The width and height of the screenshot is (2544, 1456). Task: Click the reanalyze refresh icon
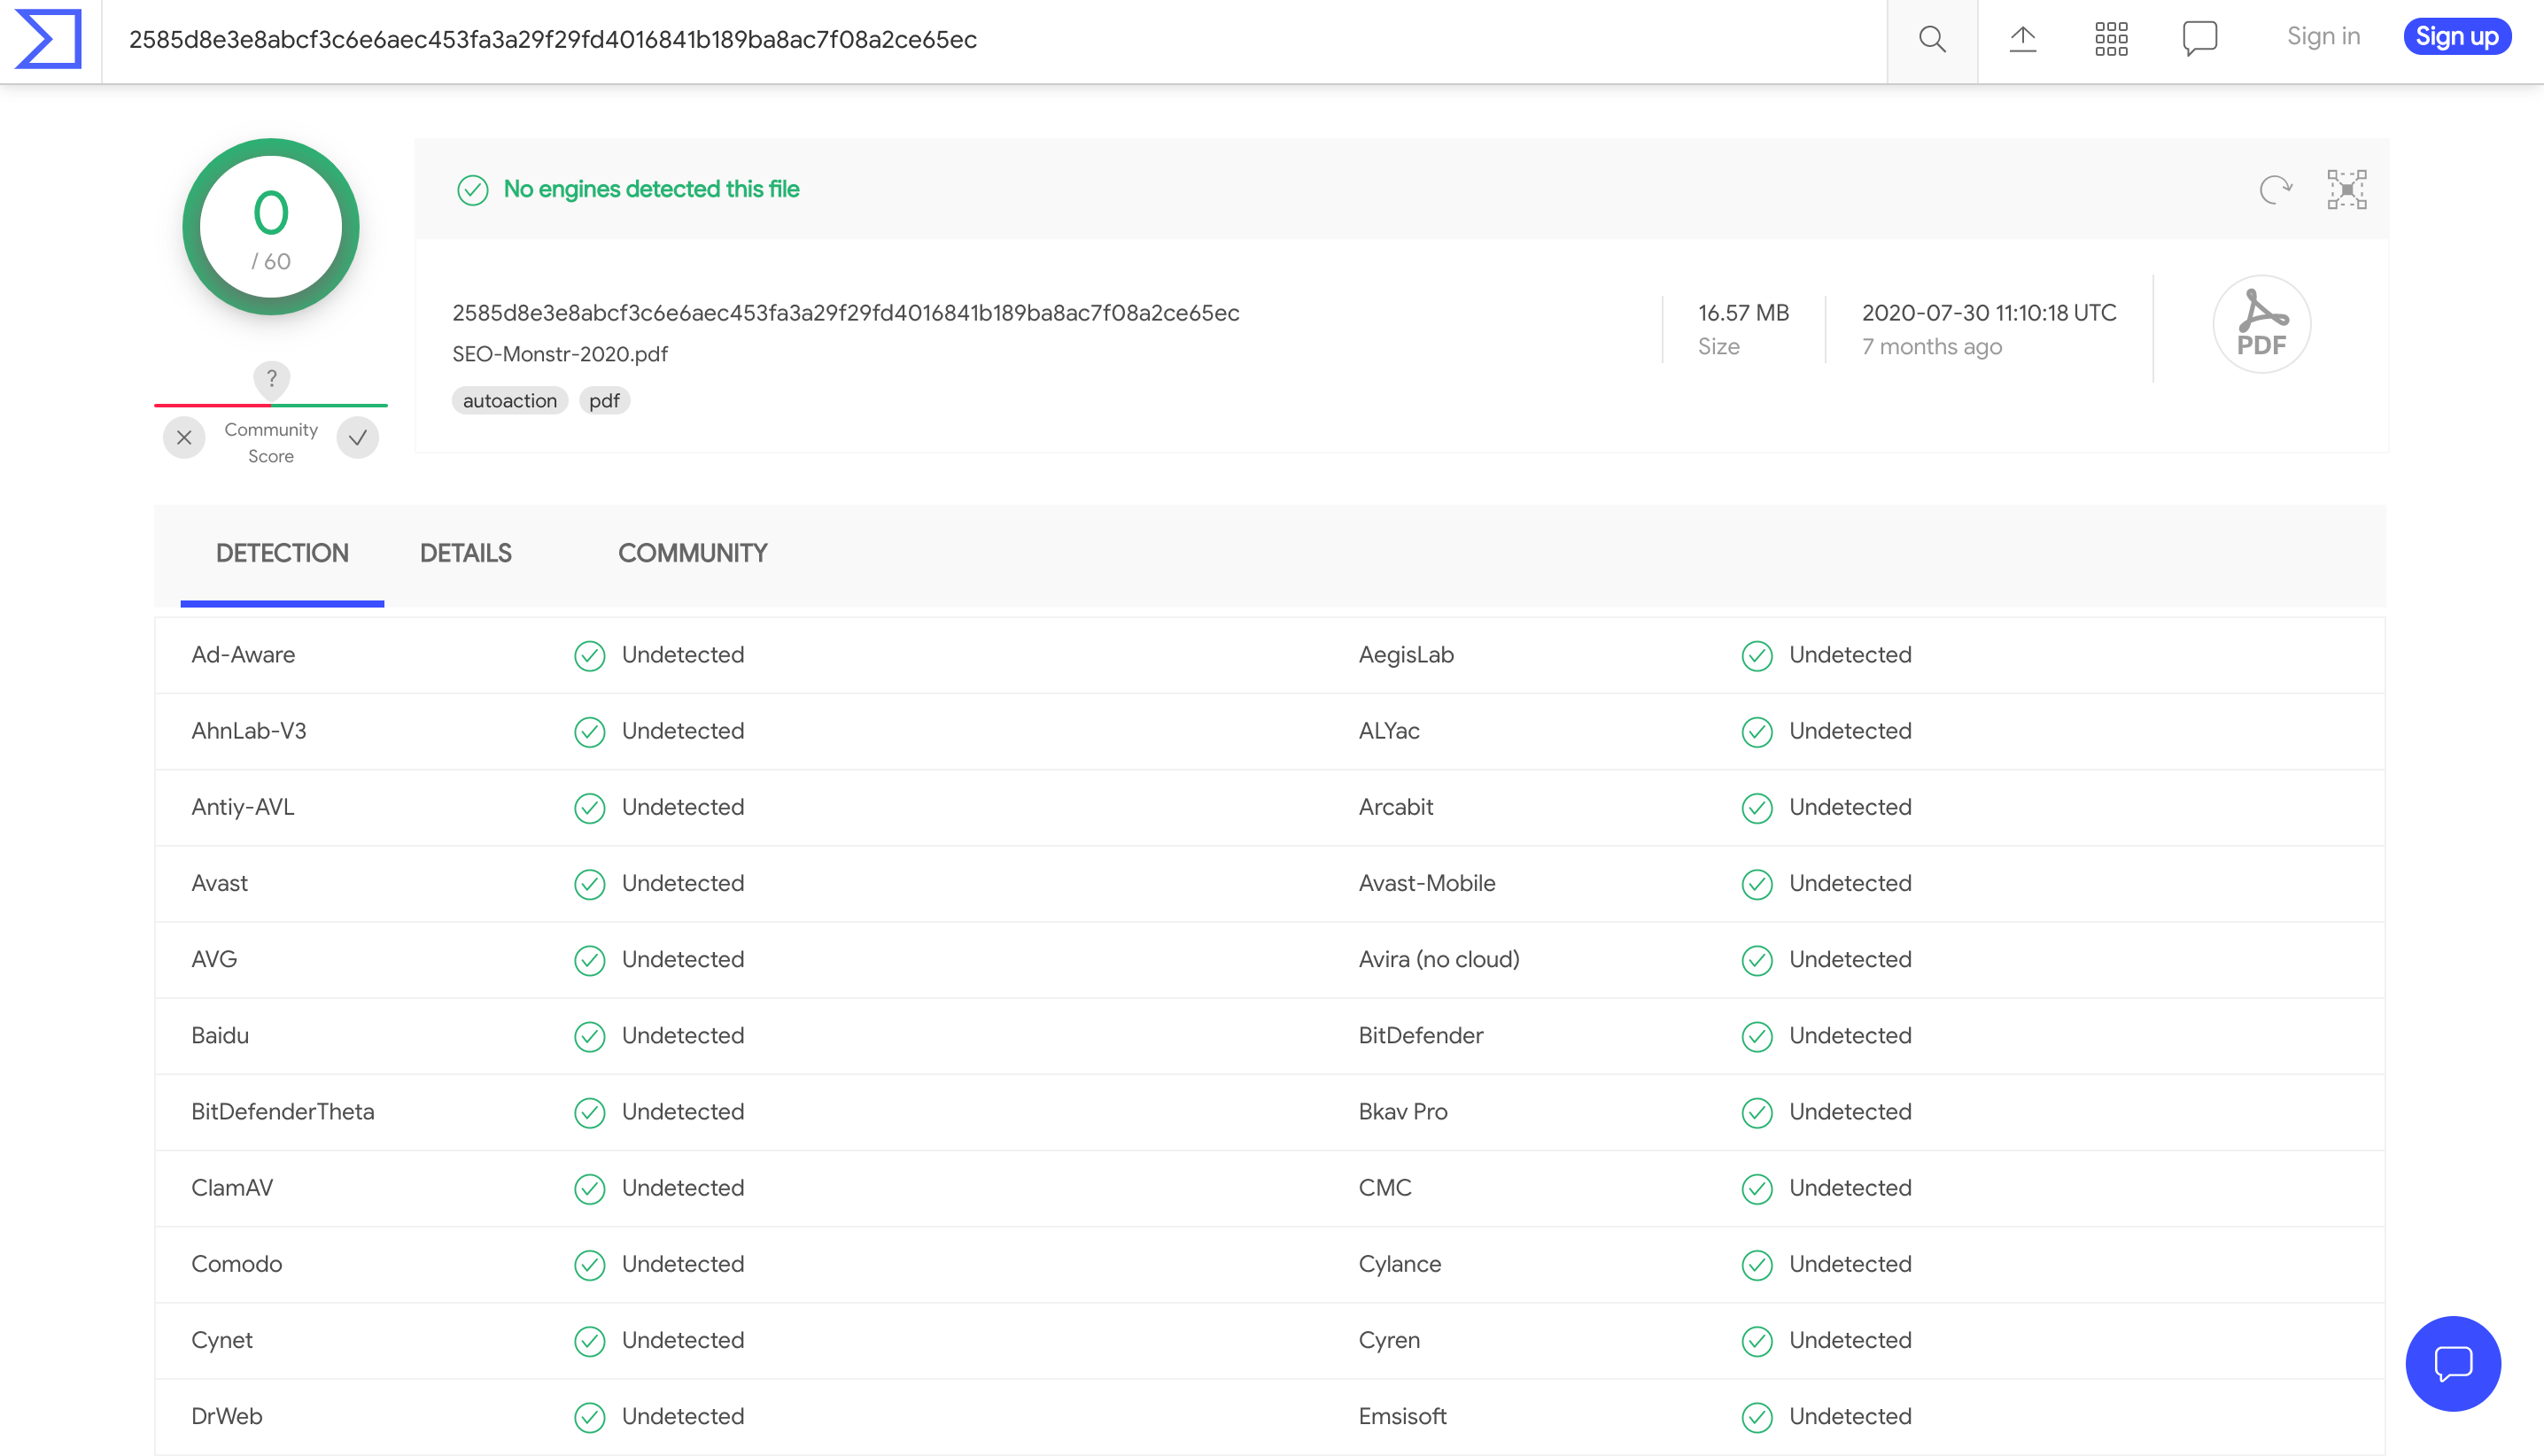(2275, 189)
